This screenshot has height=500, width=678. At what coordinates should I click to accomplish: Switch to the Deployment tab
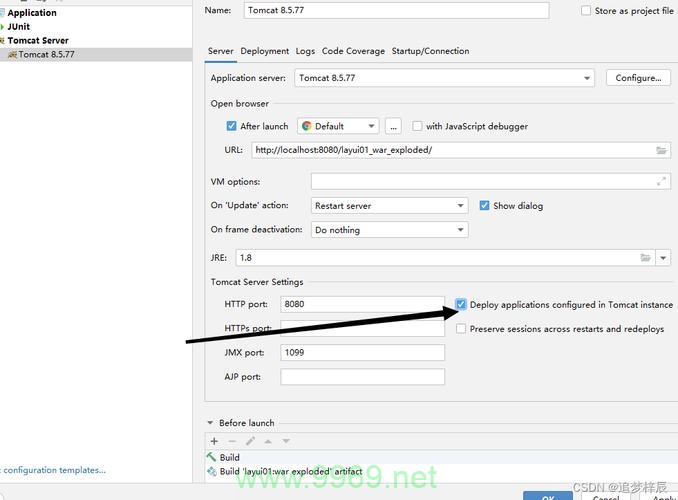pyautogui.click(x=265, y=51)
